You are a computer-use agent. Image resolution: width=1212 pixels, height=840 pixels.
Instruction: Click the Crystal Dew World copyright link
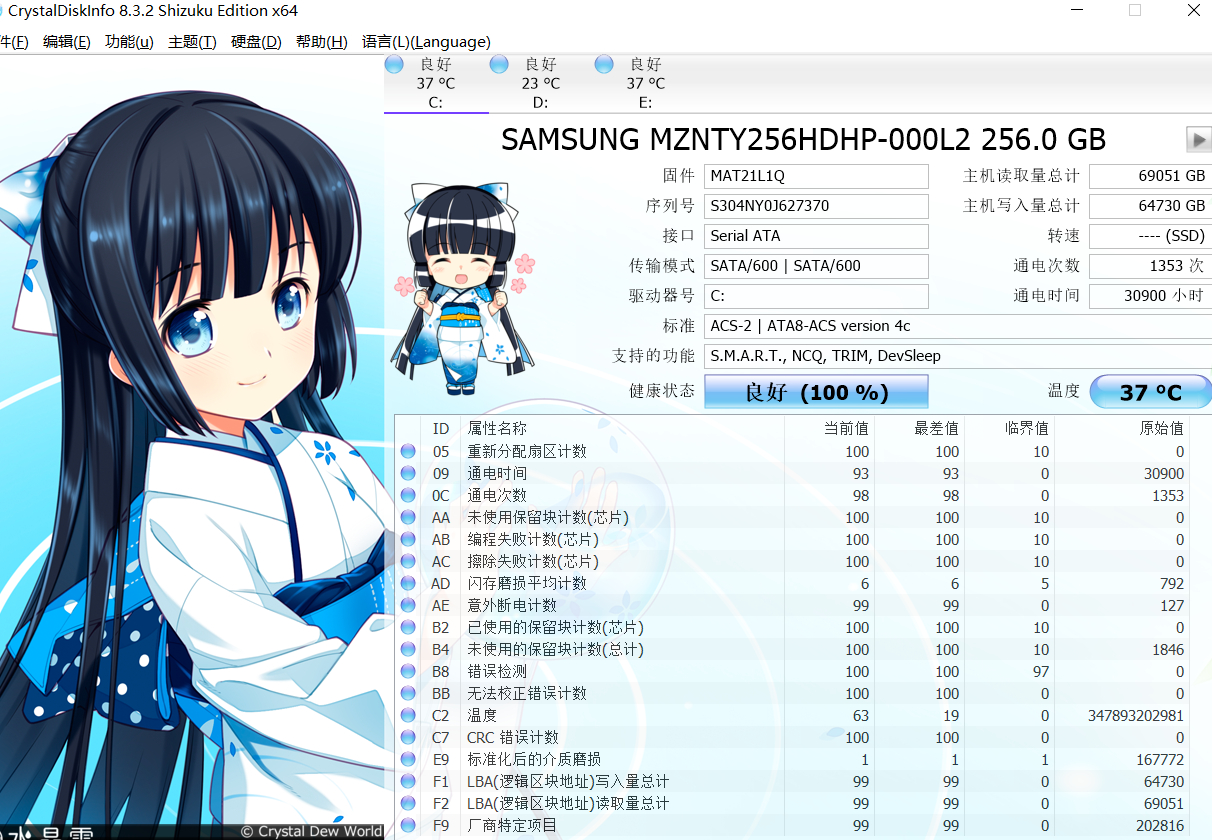coord(311,831)
